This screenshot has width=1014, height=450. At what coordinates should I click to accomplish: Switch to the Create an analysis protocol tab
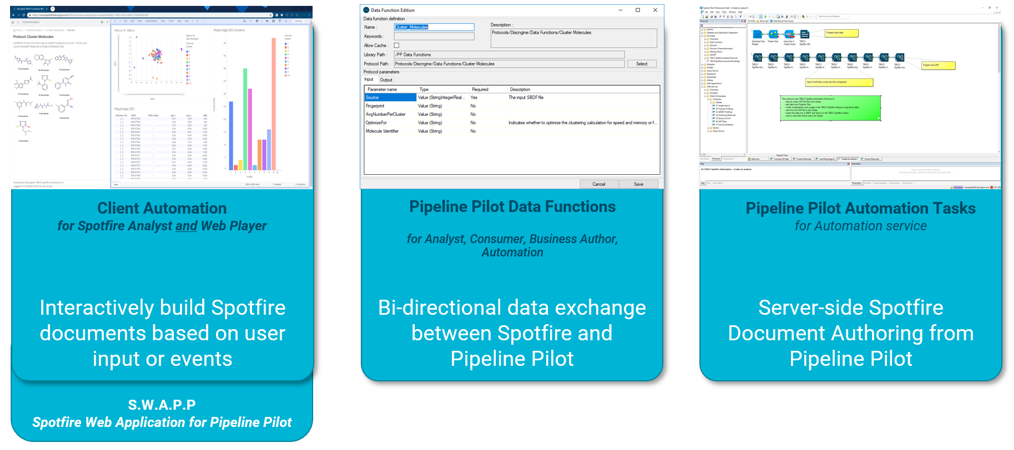848,158
